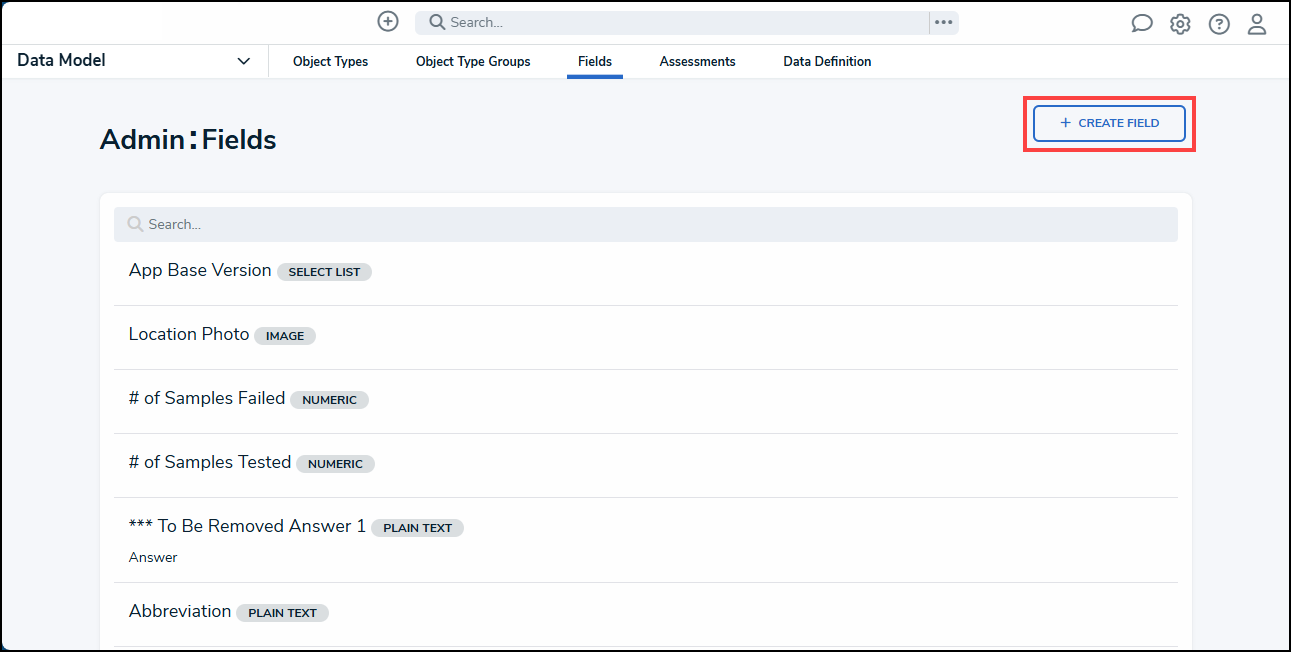Open the three-dots search options
The height and width of the screenshot is (652, 1291).
(x=943, y=22)
